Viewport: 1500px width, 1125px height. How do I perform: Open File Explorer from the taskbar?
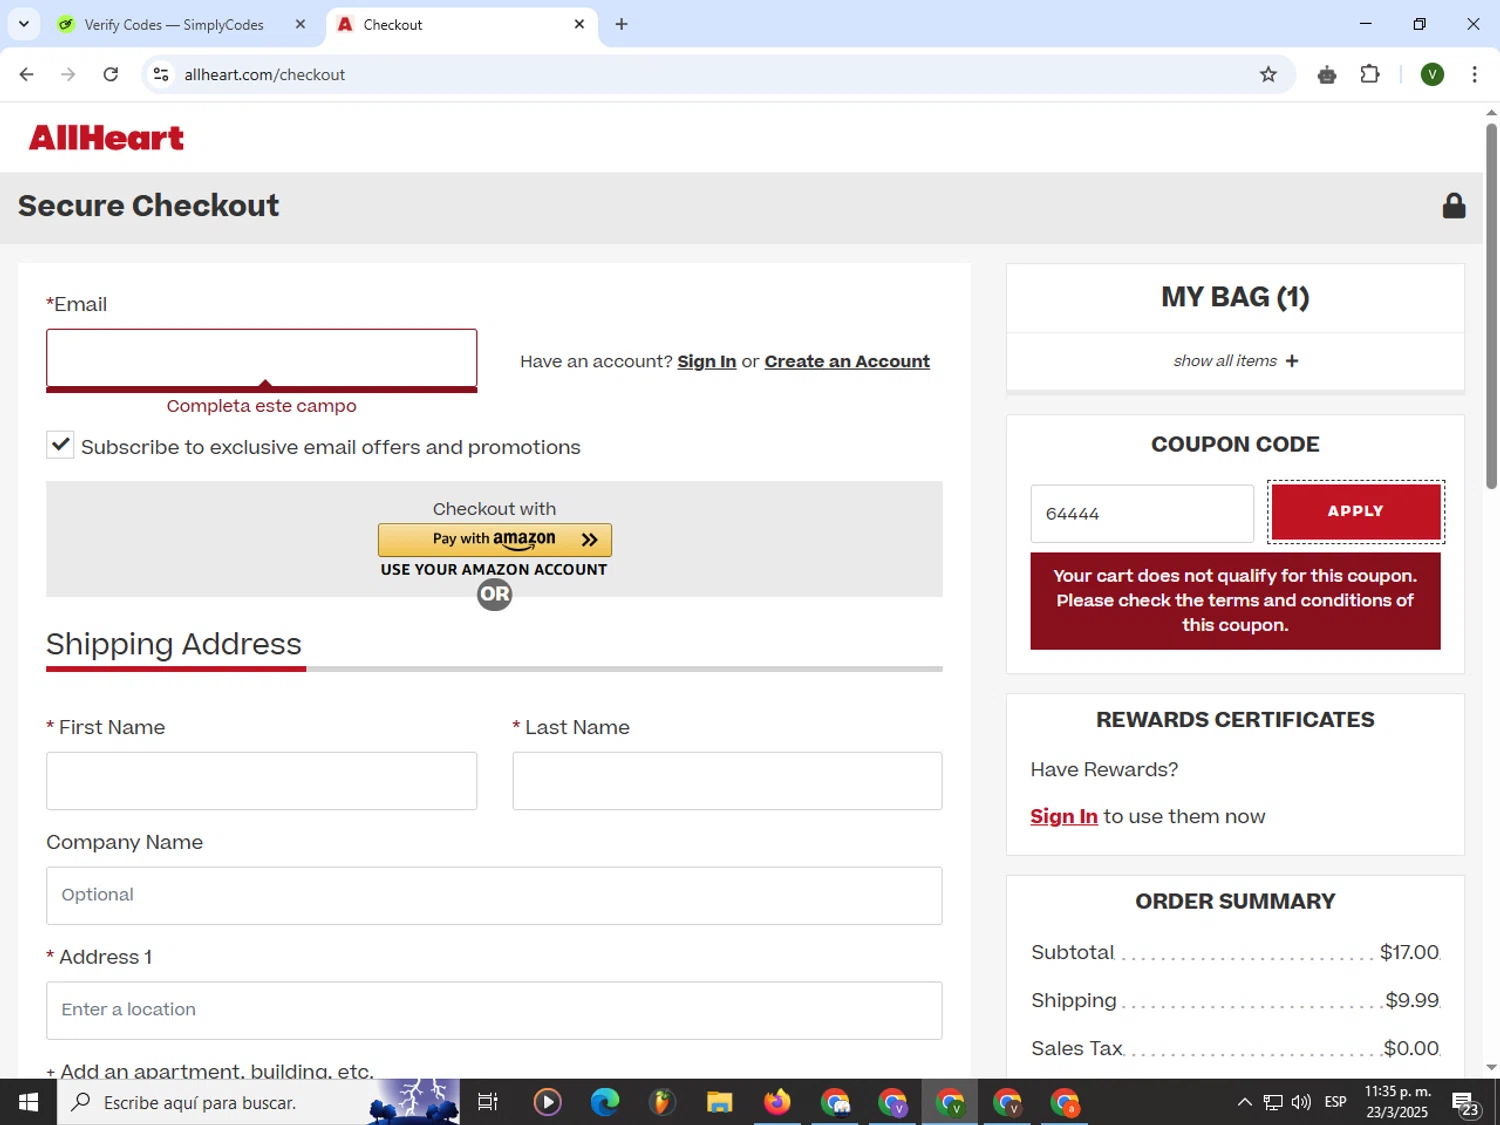point(719,1102)
